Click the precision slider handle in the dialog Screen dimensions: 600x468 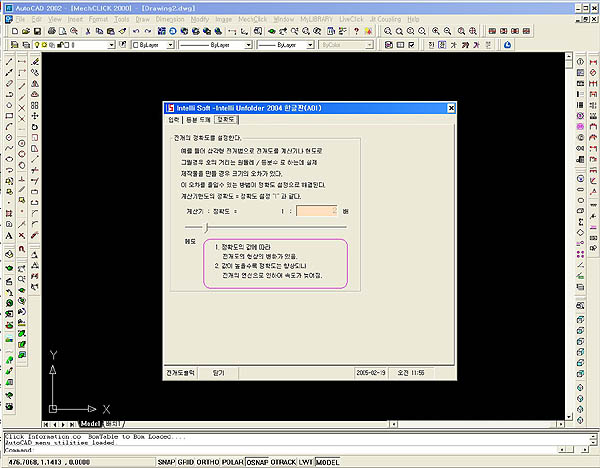pos(206,227)
